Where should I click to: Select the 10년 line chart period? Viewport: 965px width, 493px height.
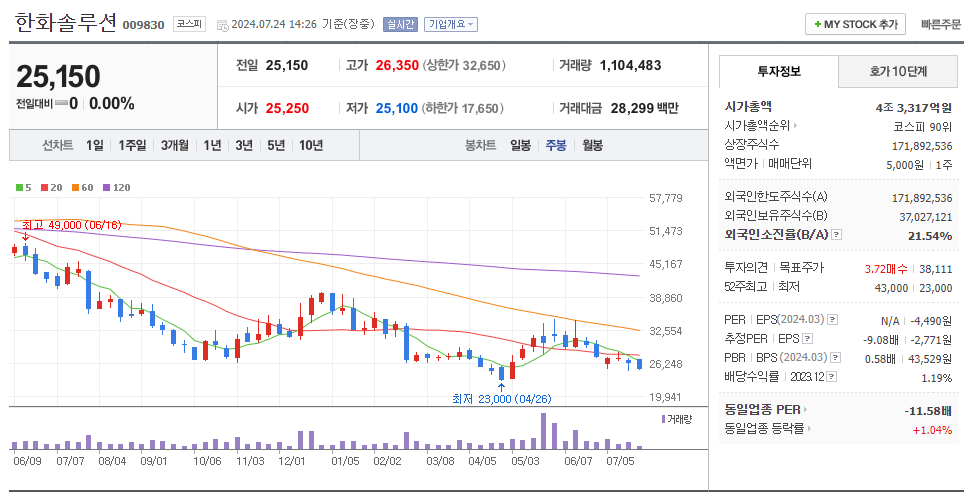click(x=311, y=146)
